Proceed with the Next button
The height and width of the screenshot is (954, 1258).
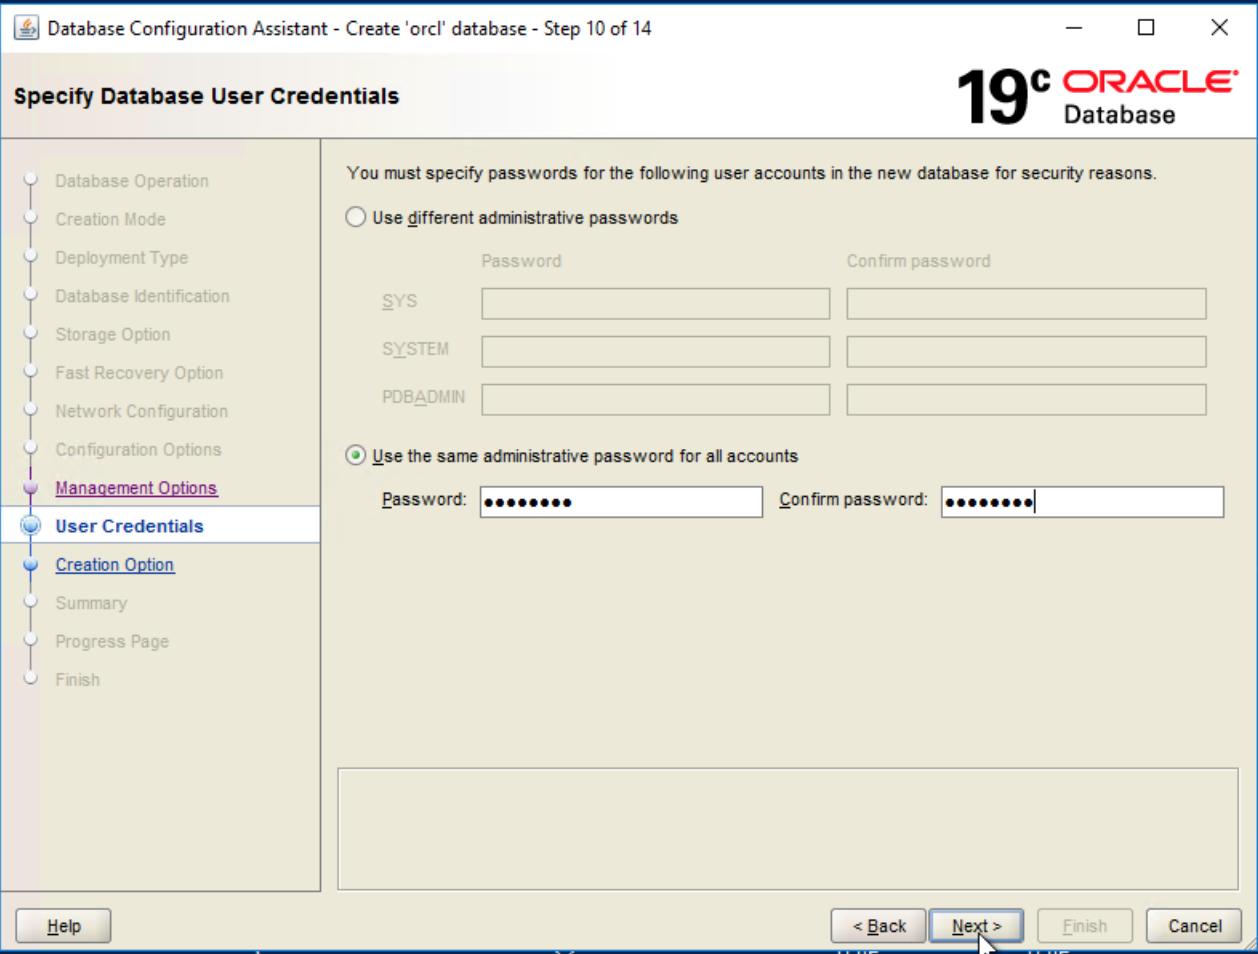click(x=977, y=926)
